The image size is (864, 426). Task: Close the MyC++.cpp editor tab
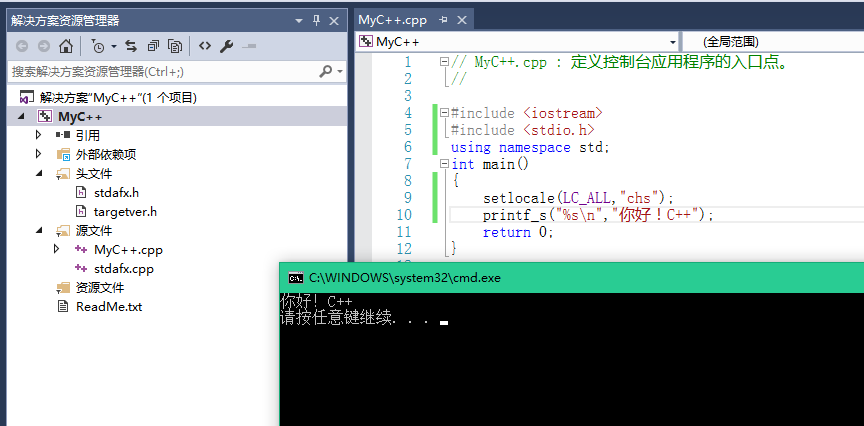462,20
